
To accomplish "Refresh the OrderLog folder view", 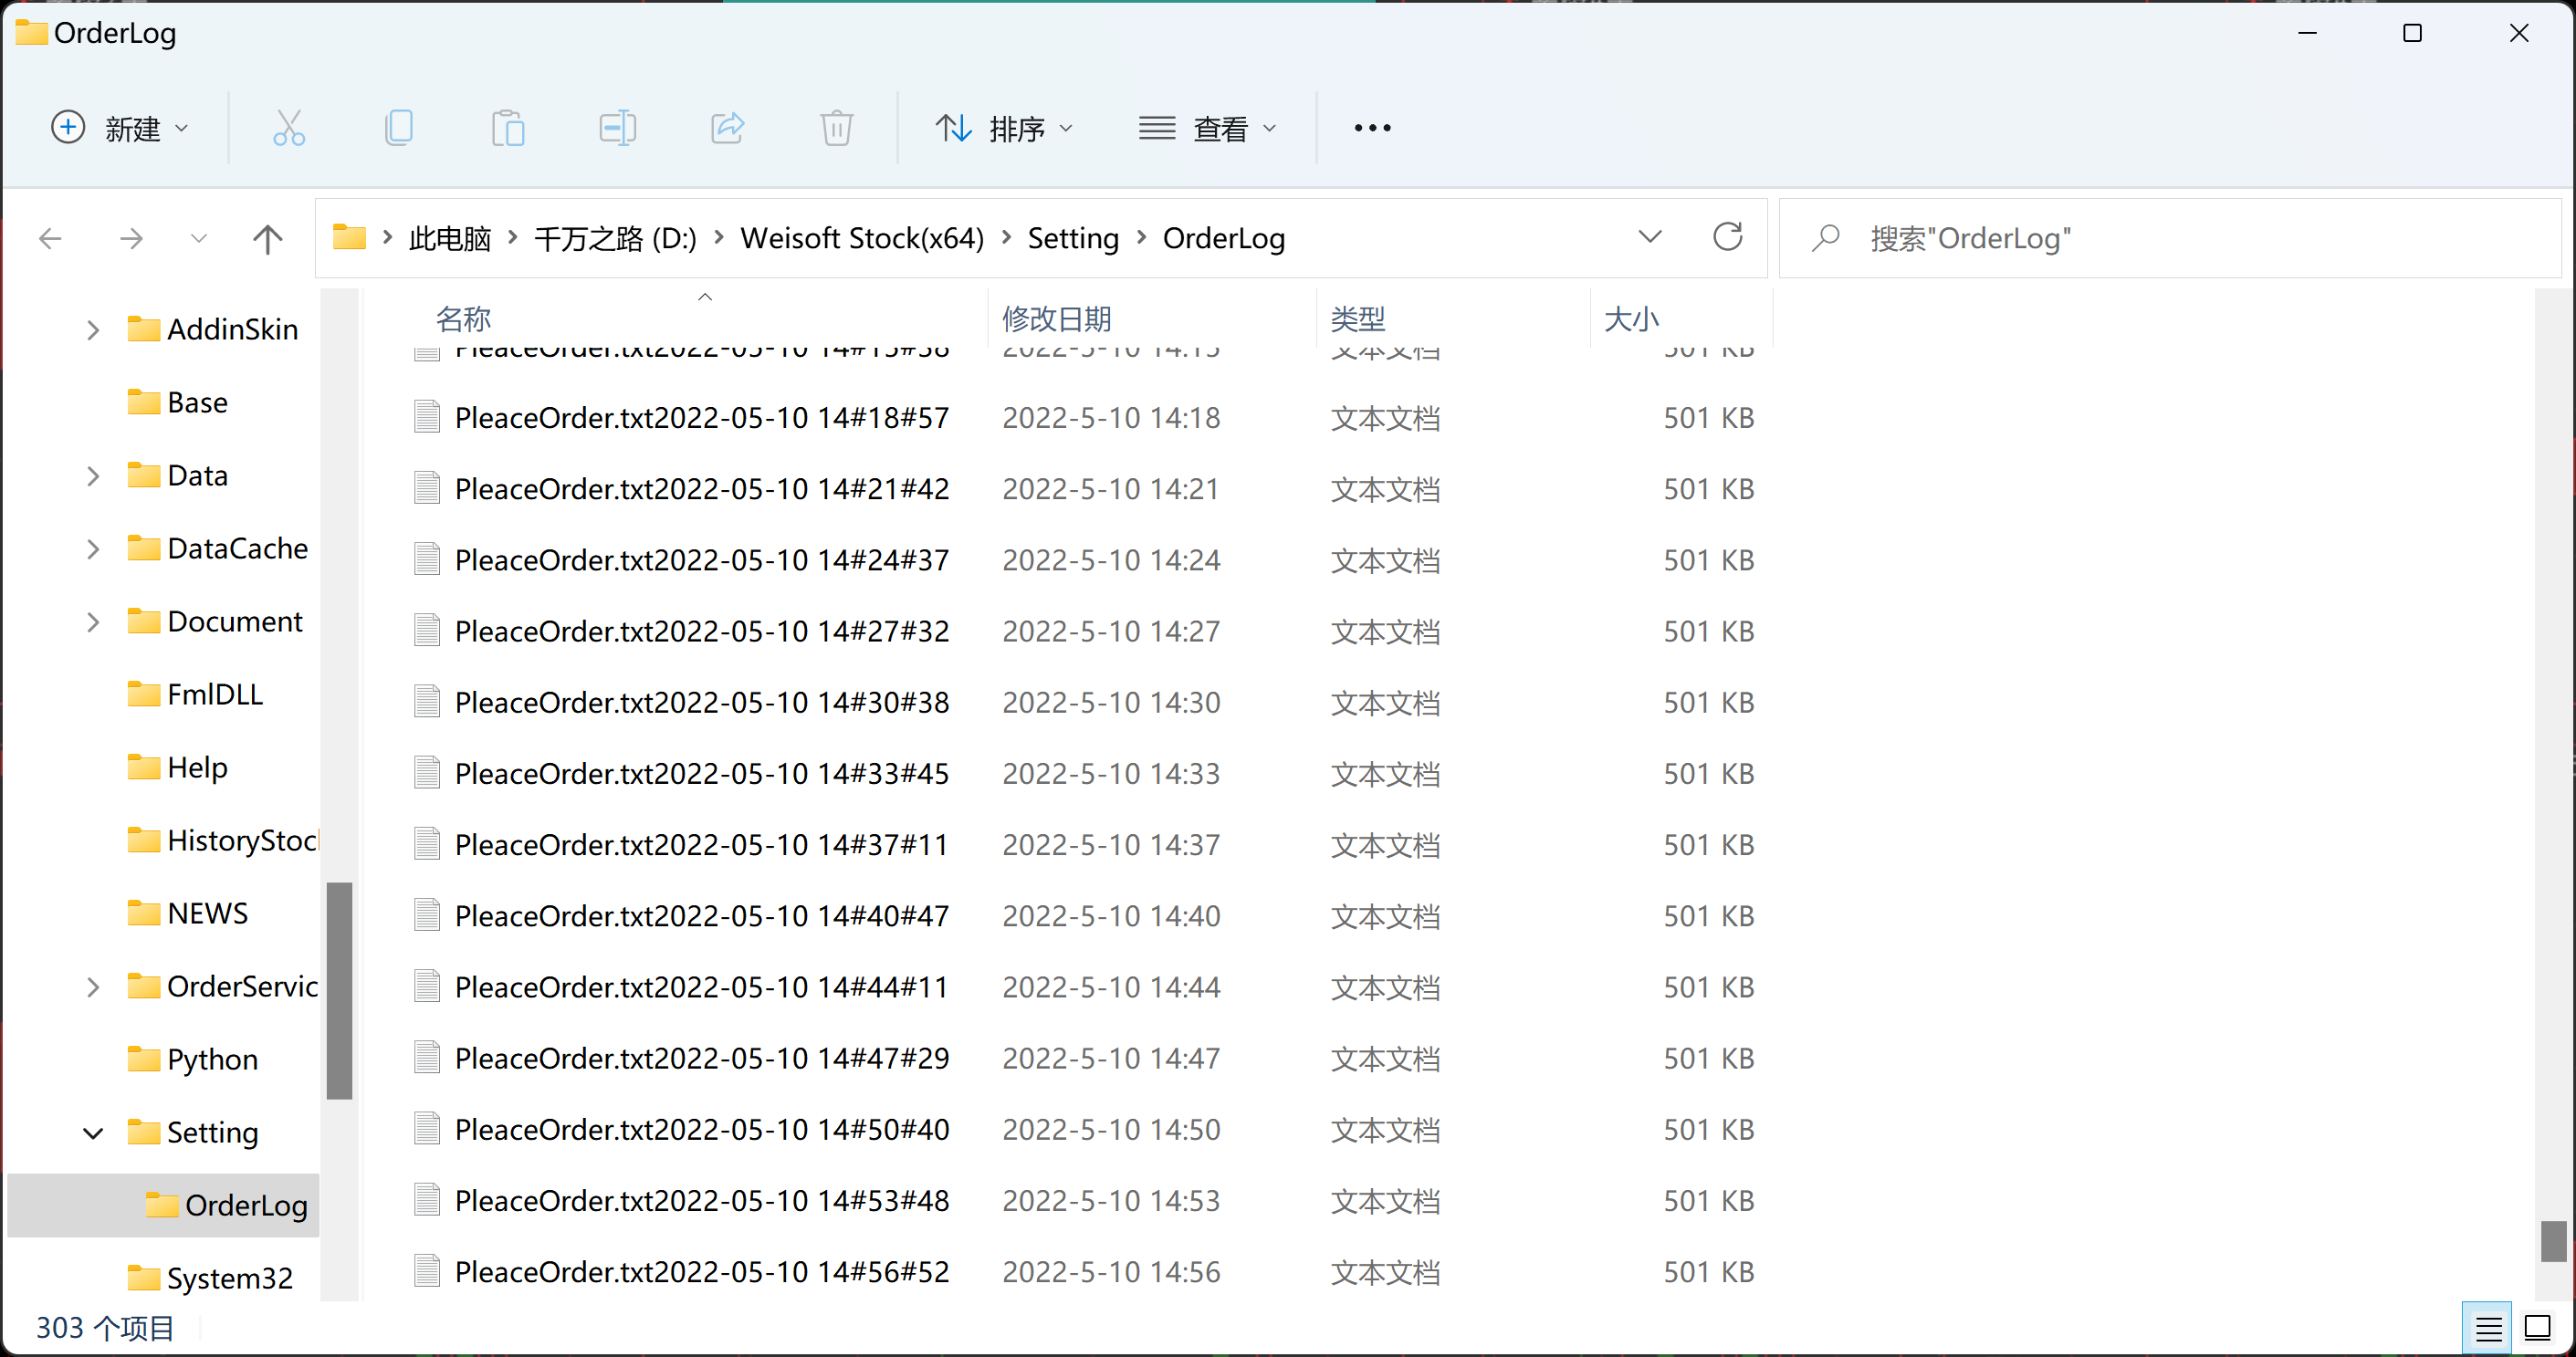I will (1728, 238).
